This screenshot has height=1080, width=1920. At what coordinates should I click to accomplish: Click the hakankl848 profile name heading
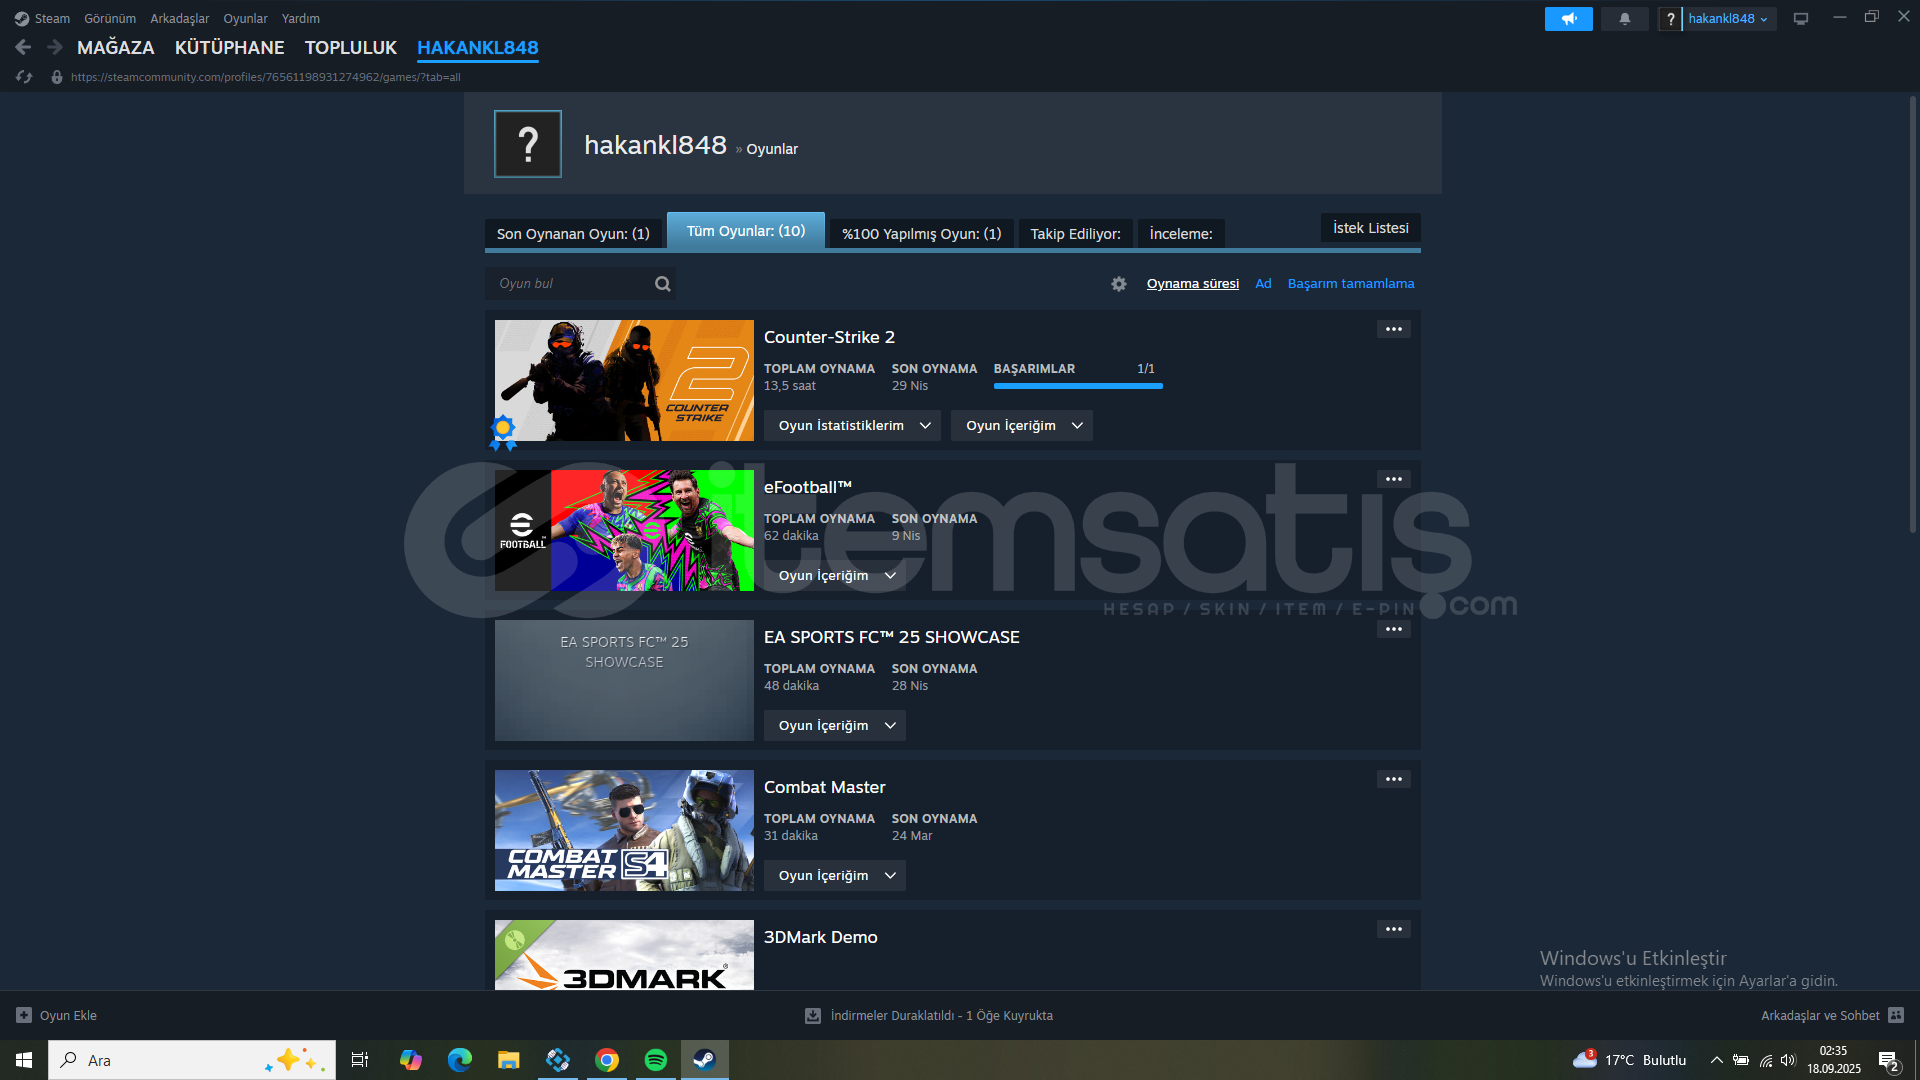(655, 146)
